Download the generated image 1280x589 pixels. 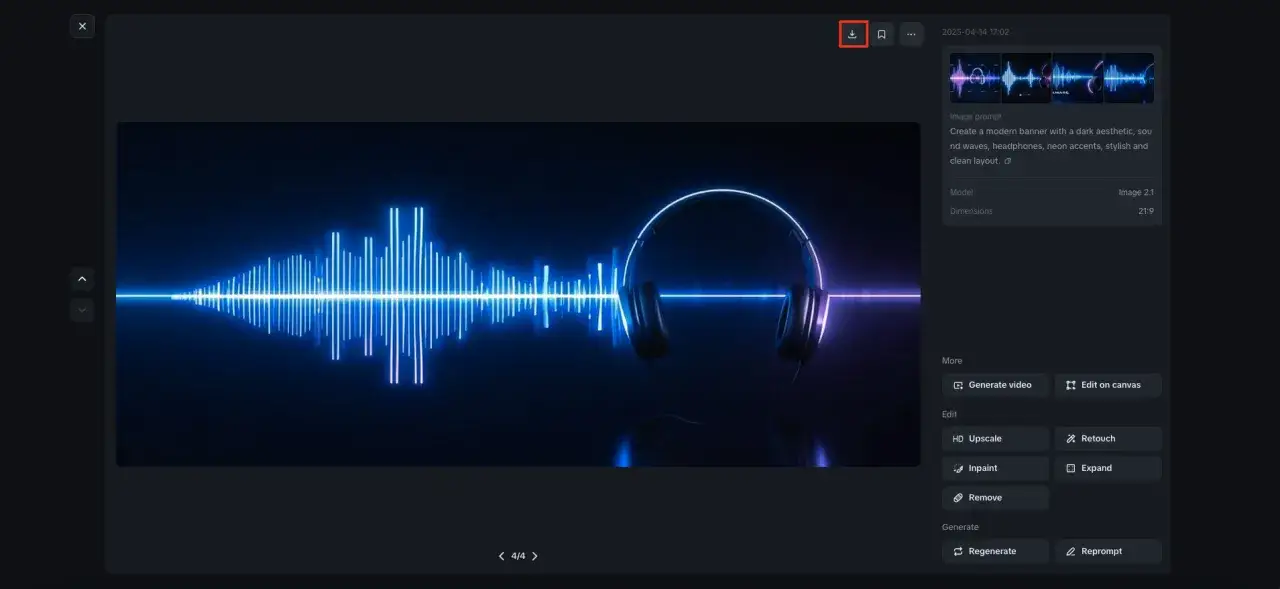851,33
